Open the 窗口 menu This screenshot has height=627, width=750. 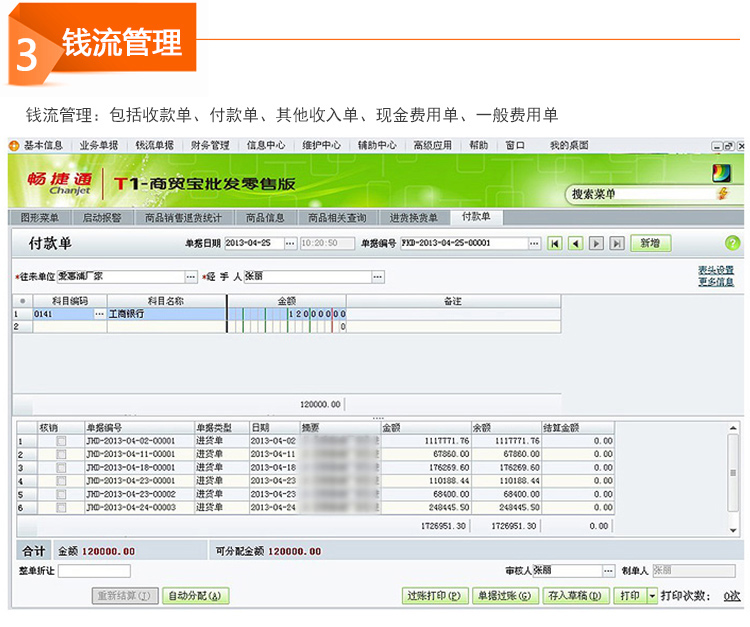515,145
